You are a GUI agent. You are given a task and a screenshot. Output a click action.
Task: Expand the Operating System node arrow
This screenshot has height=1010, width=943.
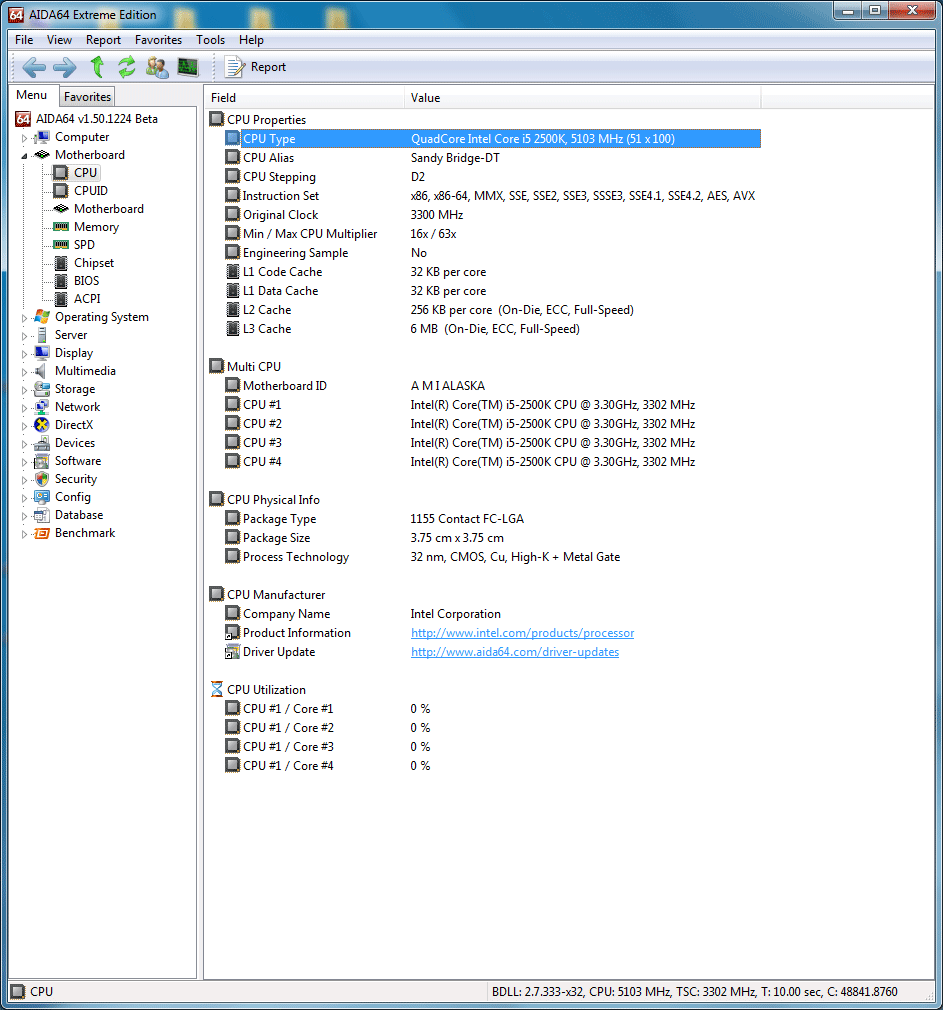point(24,318)
